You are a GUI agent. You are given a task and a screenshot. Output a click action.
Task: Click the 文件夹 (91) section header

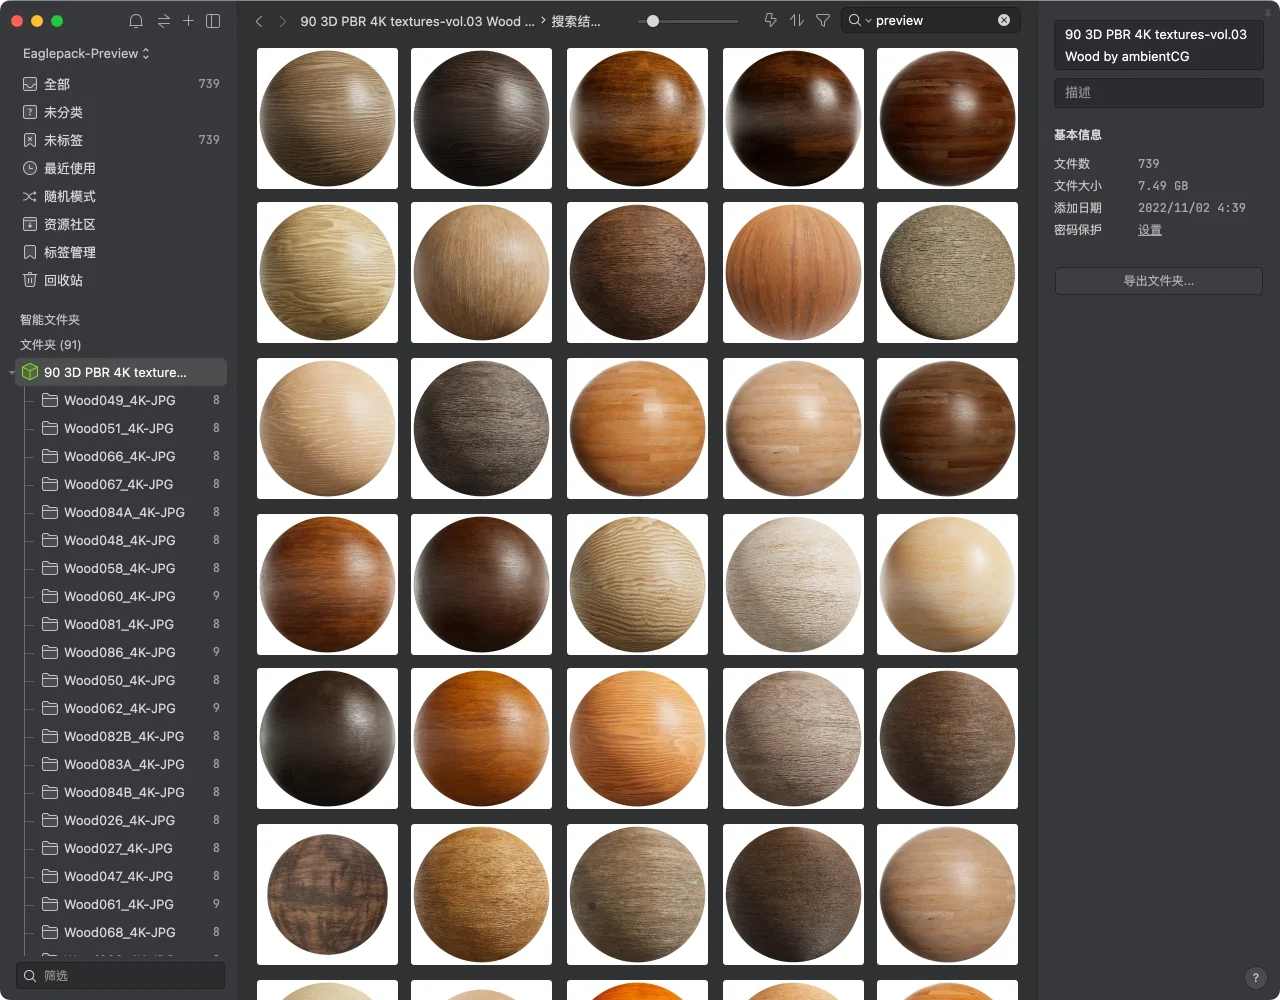click(51, 345)
